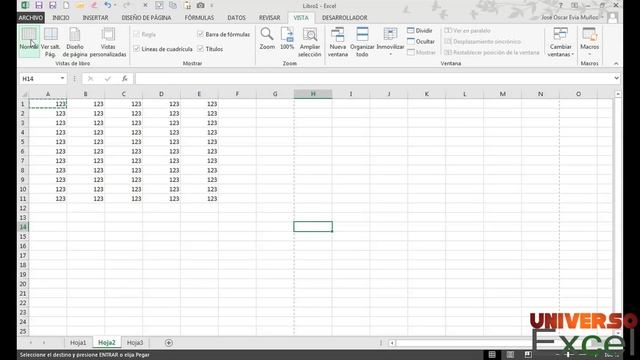Click cell E11 containing 123
Image resolution: width=640 pixels, height=360 pixels.
click(200, 199)
